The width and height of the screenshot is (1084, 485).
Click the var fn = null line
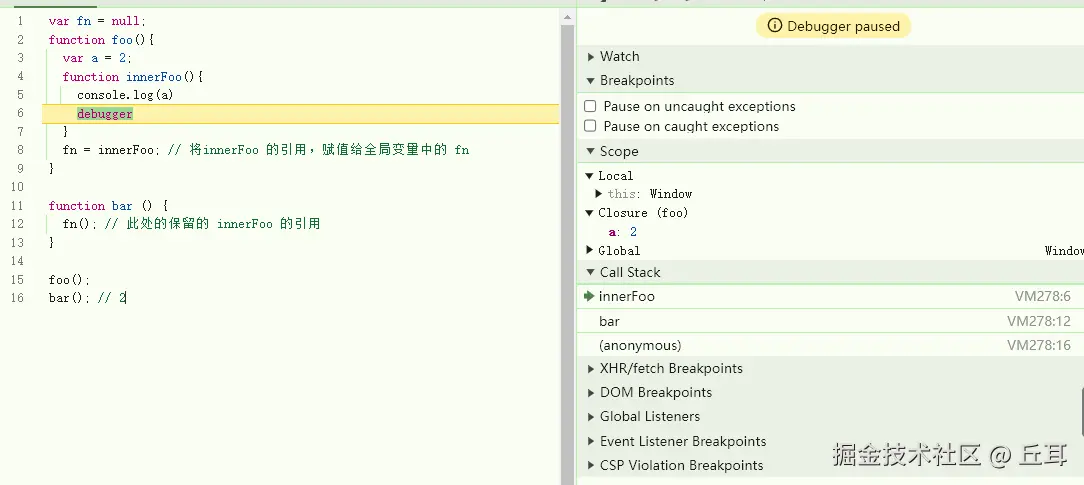97,21
